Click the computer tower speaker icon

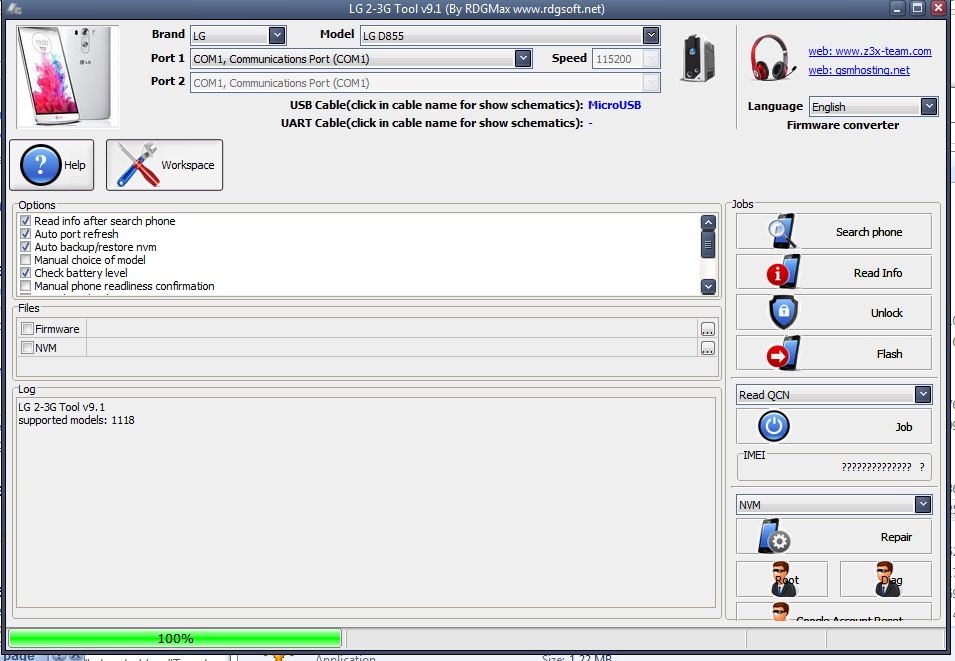(x=697, y=58)
